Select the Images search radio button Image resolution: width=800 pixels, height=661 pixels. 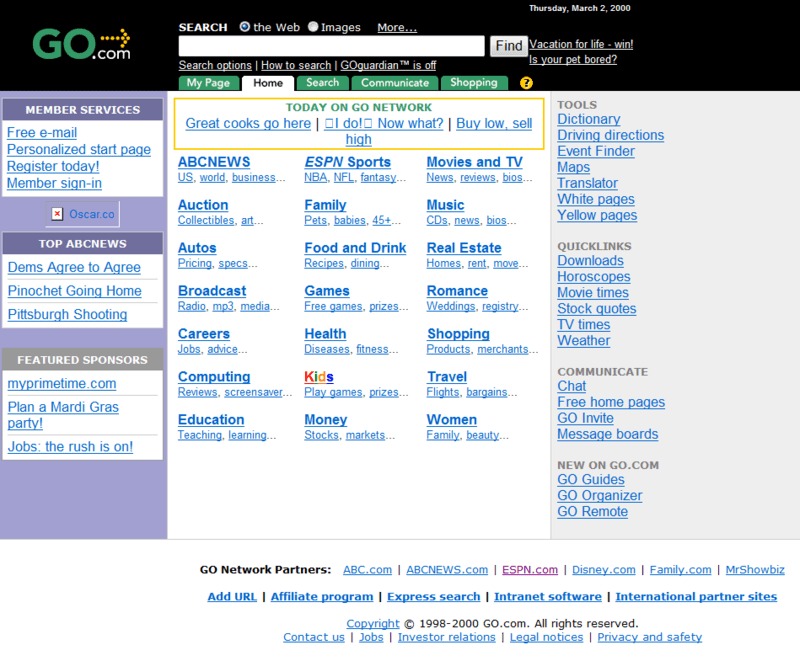click(313, 27)
